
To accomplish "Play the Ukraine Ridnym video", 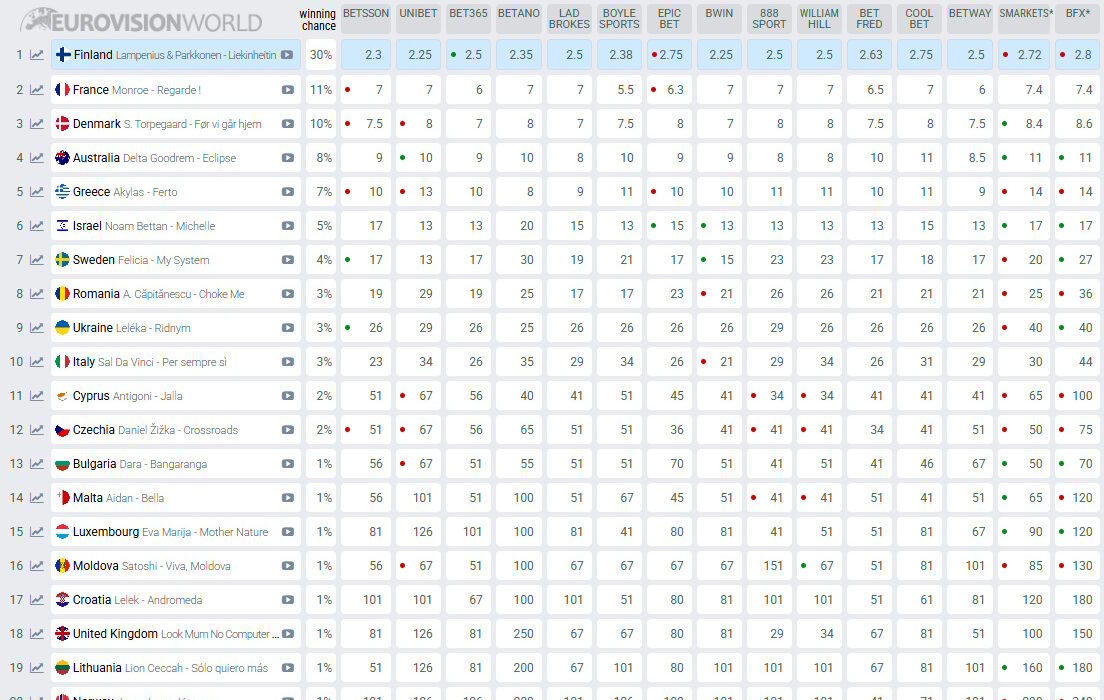I will pos(288,328).
